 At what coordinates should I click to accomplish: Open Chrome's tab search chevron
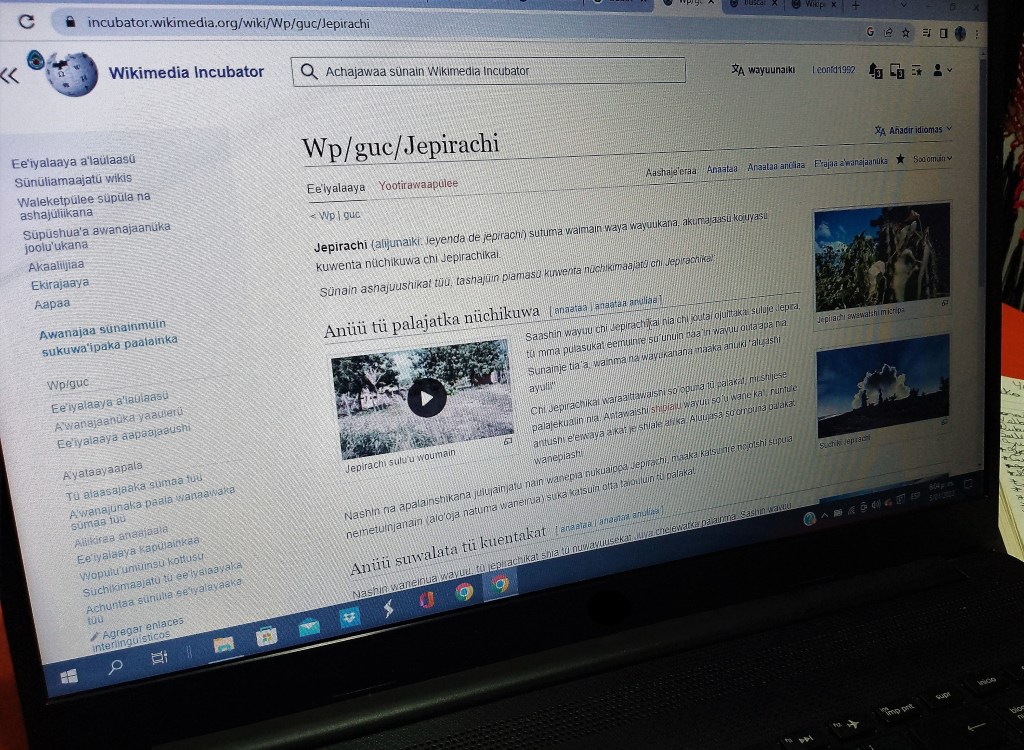click(x=904, y=6)
